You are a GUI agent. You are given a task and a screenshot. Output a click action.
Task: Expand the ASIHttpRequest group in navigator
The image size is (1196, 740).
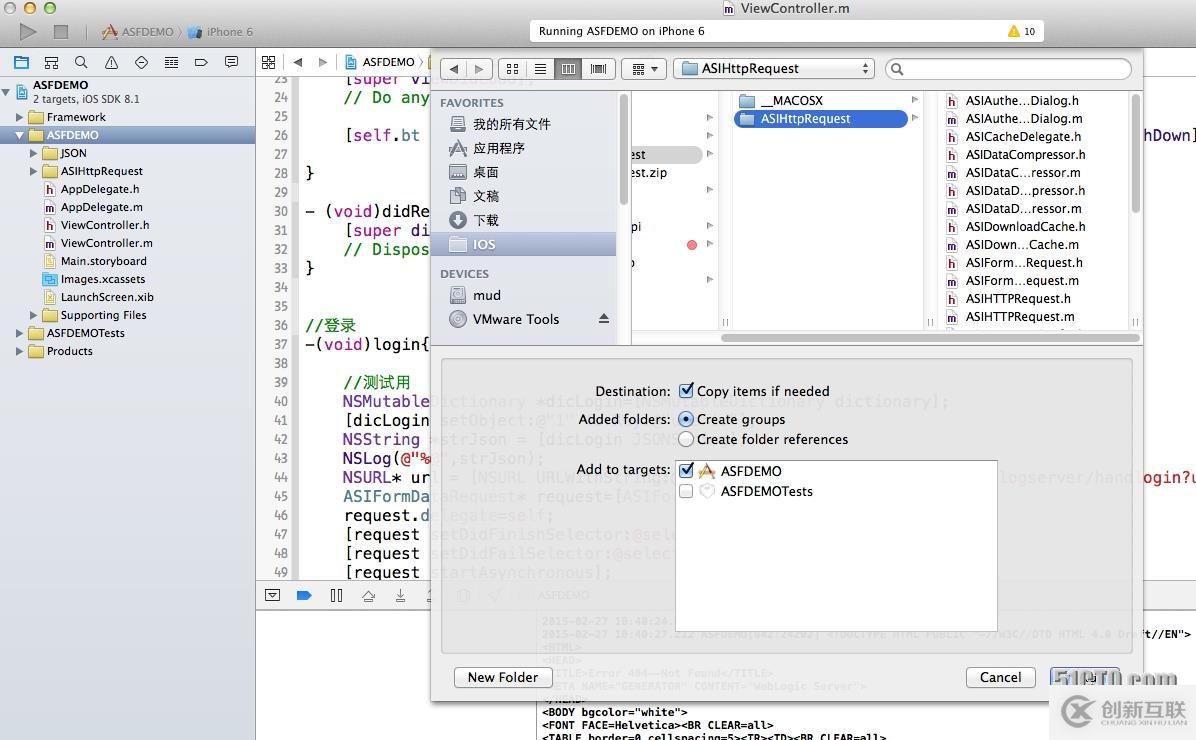34,172
